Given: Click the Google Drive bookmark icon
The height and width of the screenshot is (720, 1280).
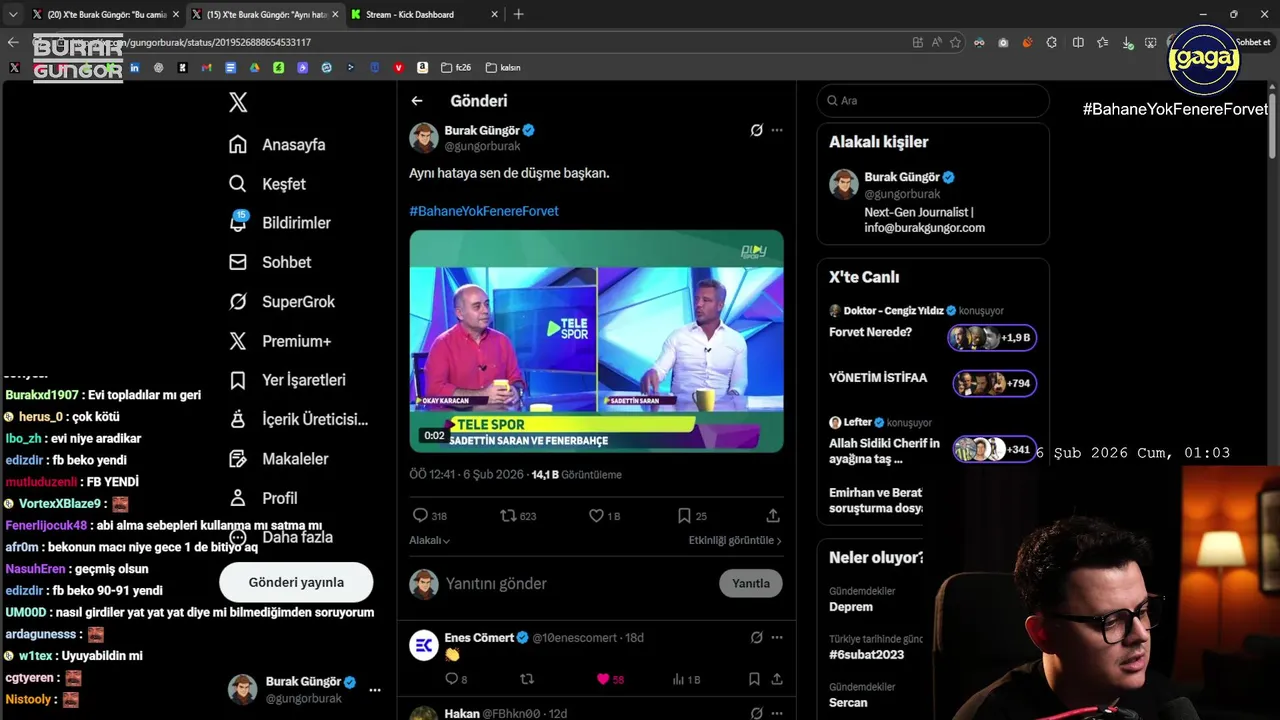Looking at the screenshot, I should click(x=254, y=67).
